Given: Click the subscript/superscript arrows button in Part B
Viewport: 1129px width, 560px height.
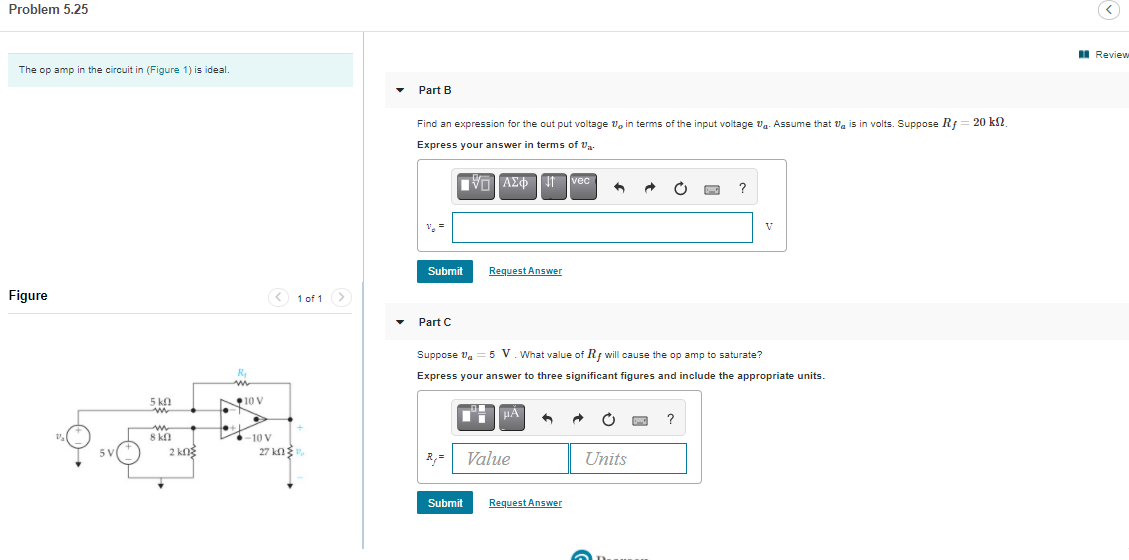Looking at the screenshot, I should point(553,186).
